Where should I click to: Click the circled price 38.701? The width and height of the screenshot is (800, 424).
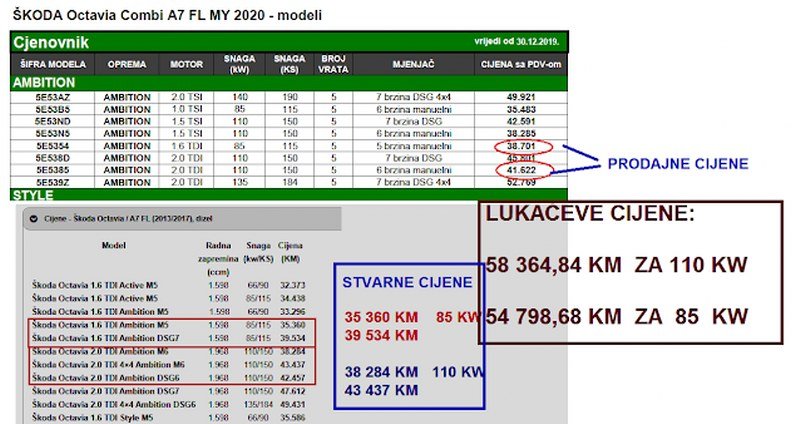pos(519,146)
